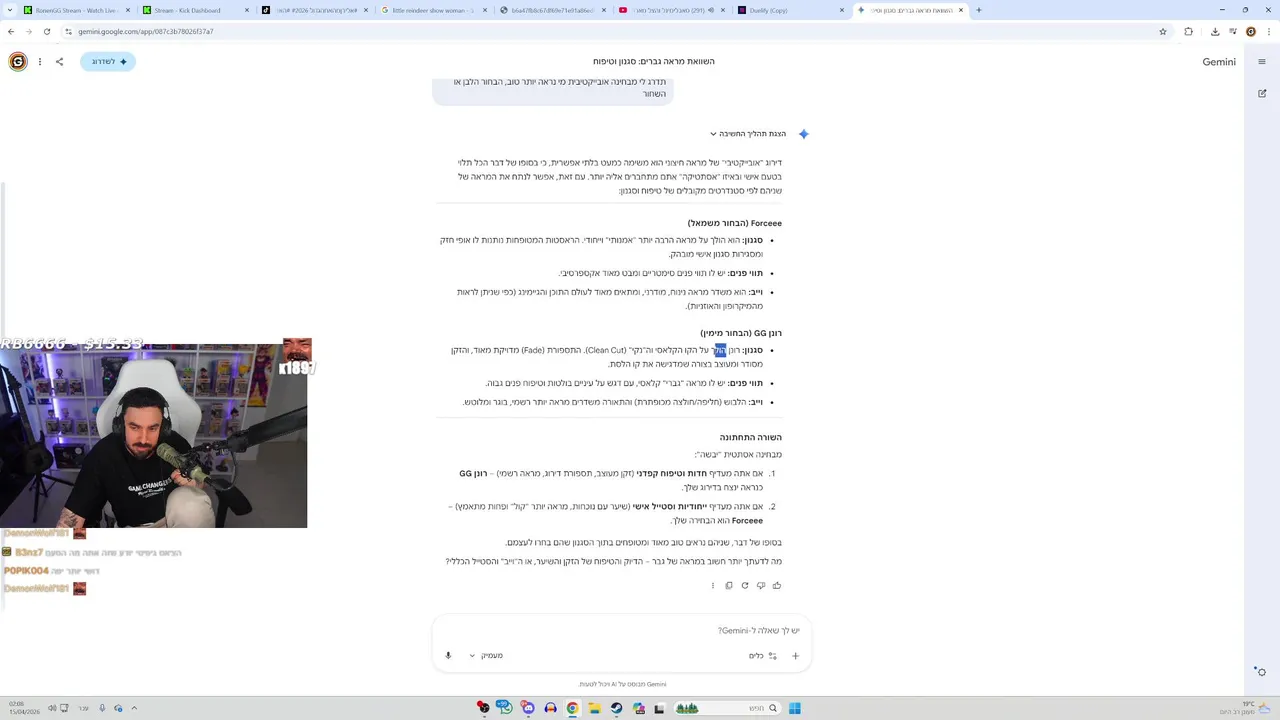
Task: Expand the הצגת תהליך החשיבה thinking section
Action: pos(748,134)
